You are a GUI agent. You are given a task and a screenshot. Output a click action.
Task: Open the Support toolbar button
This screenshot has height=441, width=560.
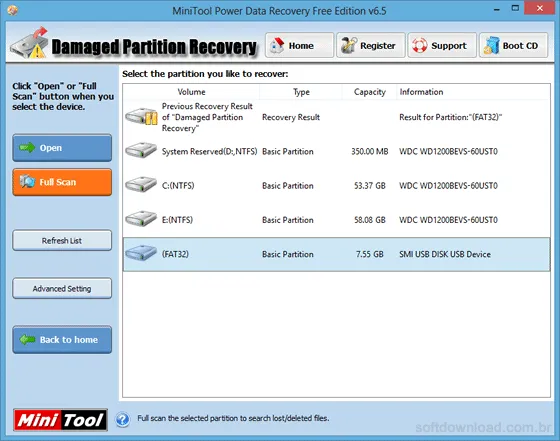[442, 45]
